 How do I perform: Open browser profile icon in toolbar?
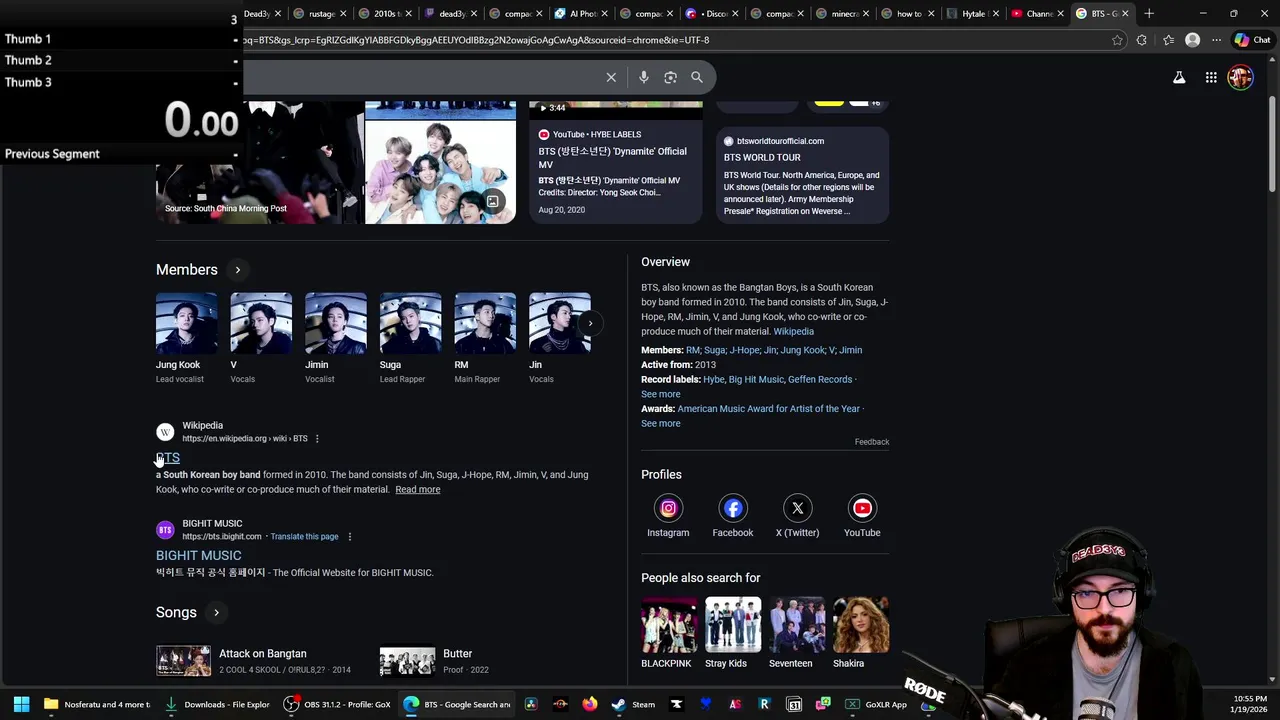click(x=1192, y=40)
